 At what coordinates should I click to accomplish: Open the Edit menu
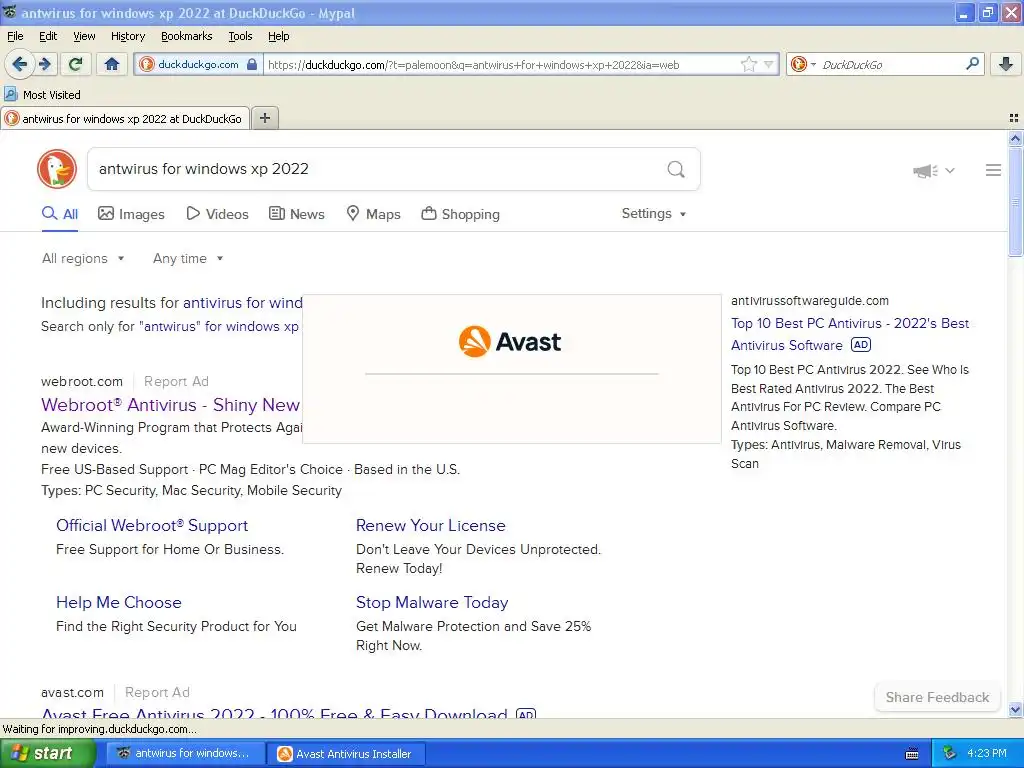(48, 36)
